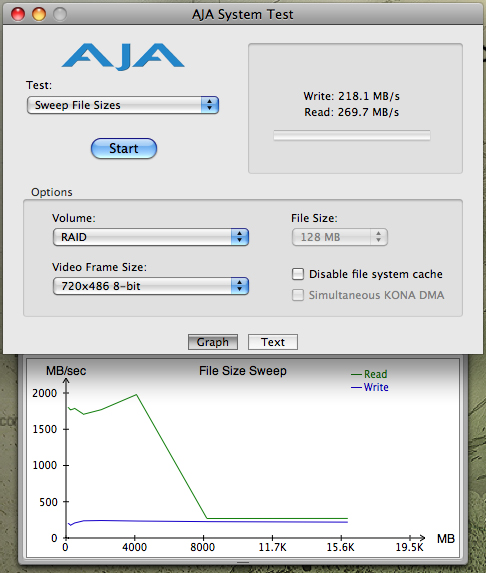Click the AJA System Test window title
The image size is (486, 573).
click(x=243, y=15)
